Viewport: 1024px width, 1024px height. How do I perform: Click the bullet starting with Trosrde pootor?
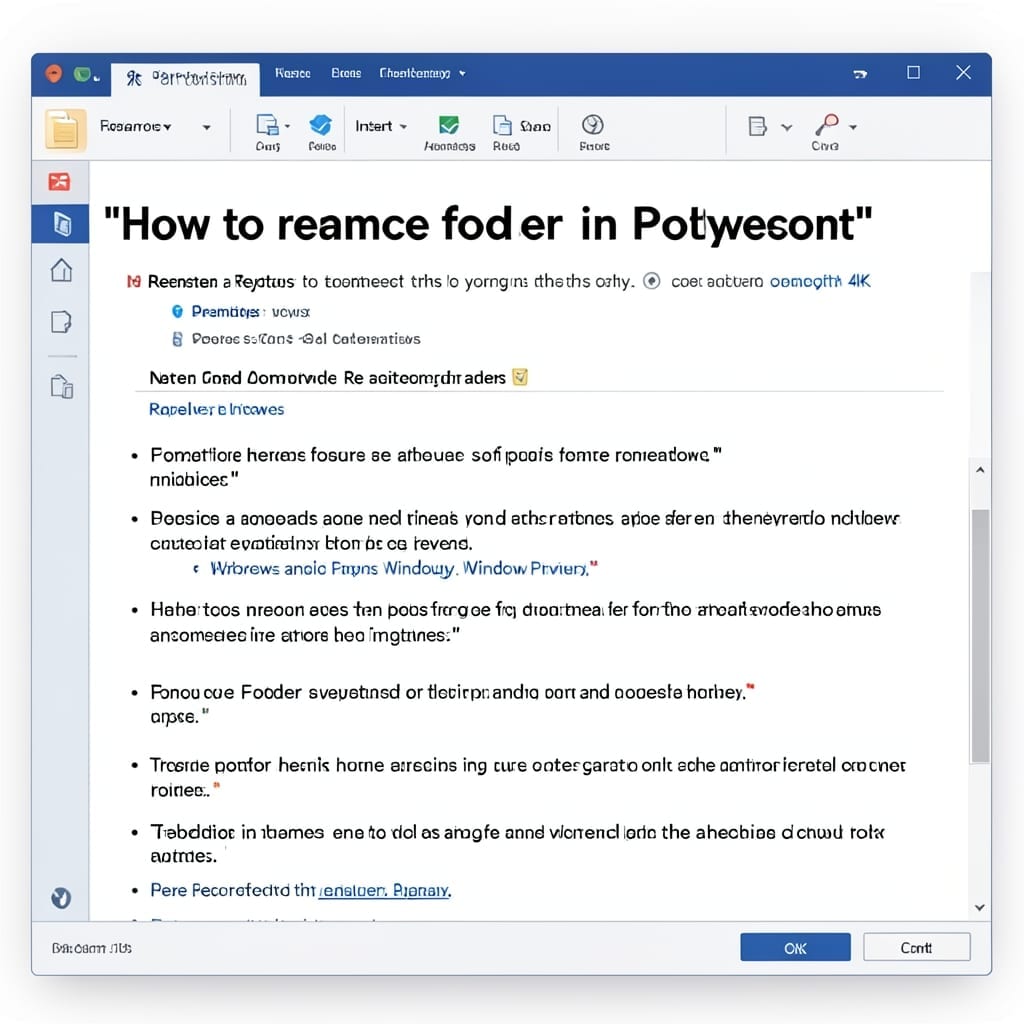pyautogui.click(x=527, y=777)
